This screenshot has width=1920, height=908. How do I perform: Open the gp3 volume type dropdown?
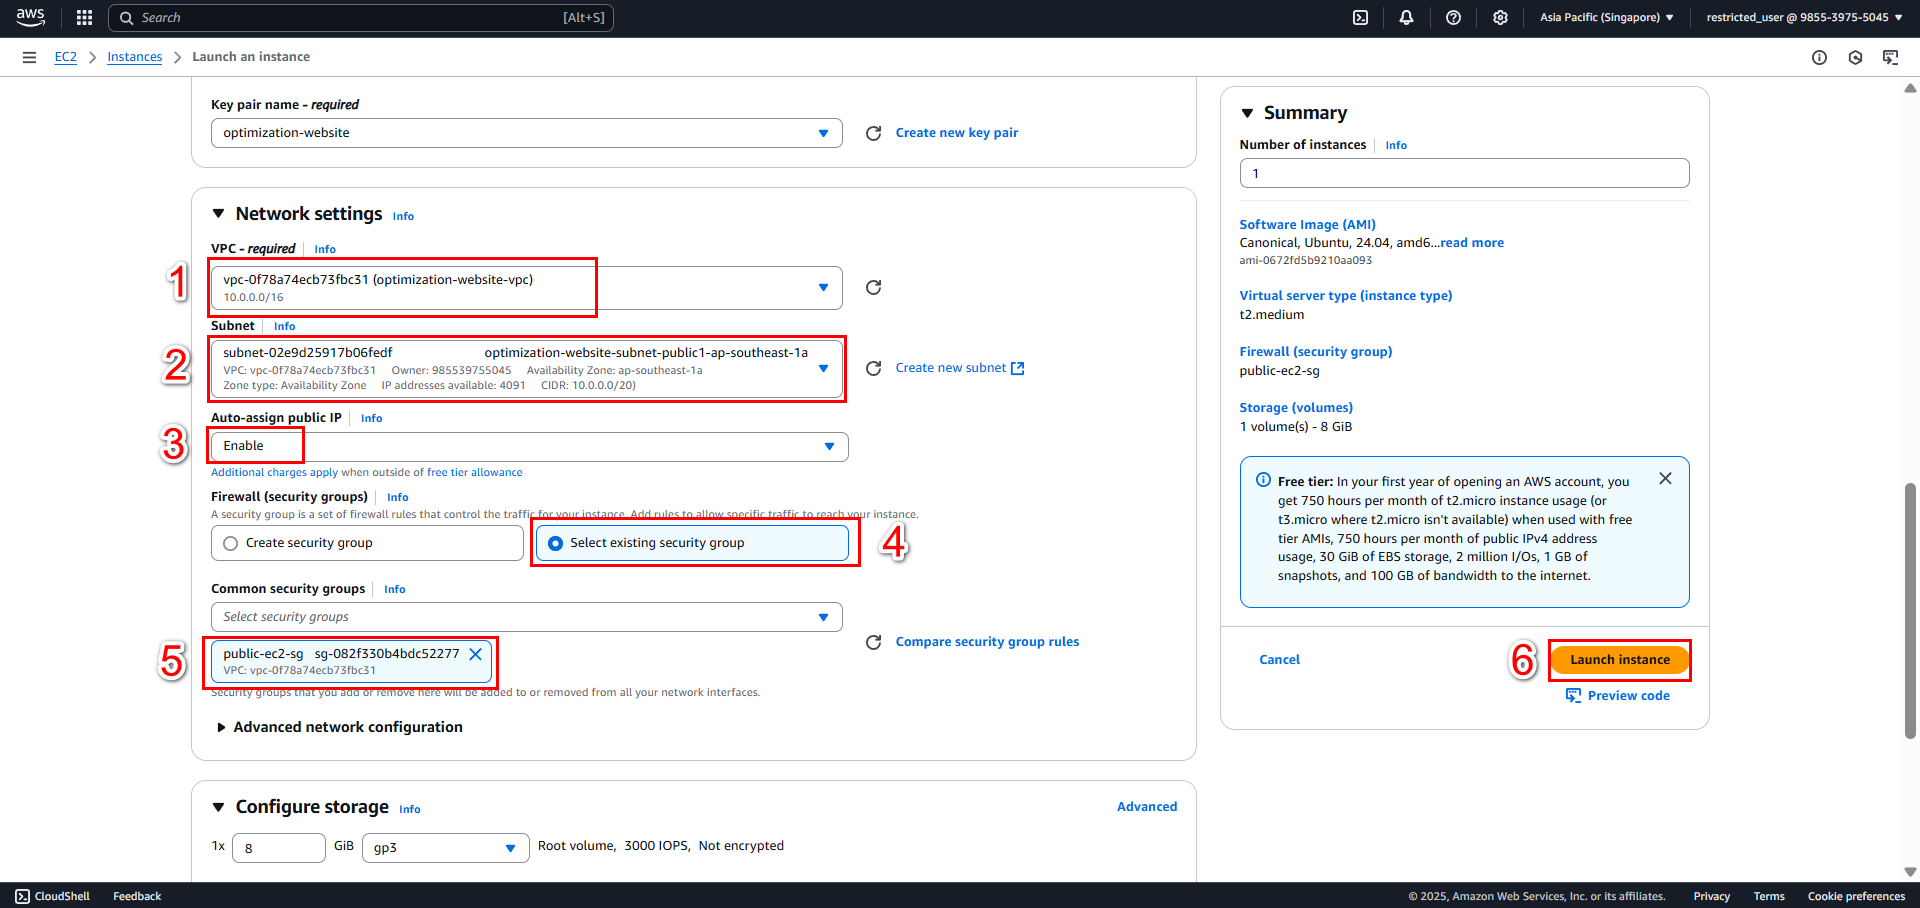(x=445, y=848)
